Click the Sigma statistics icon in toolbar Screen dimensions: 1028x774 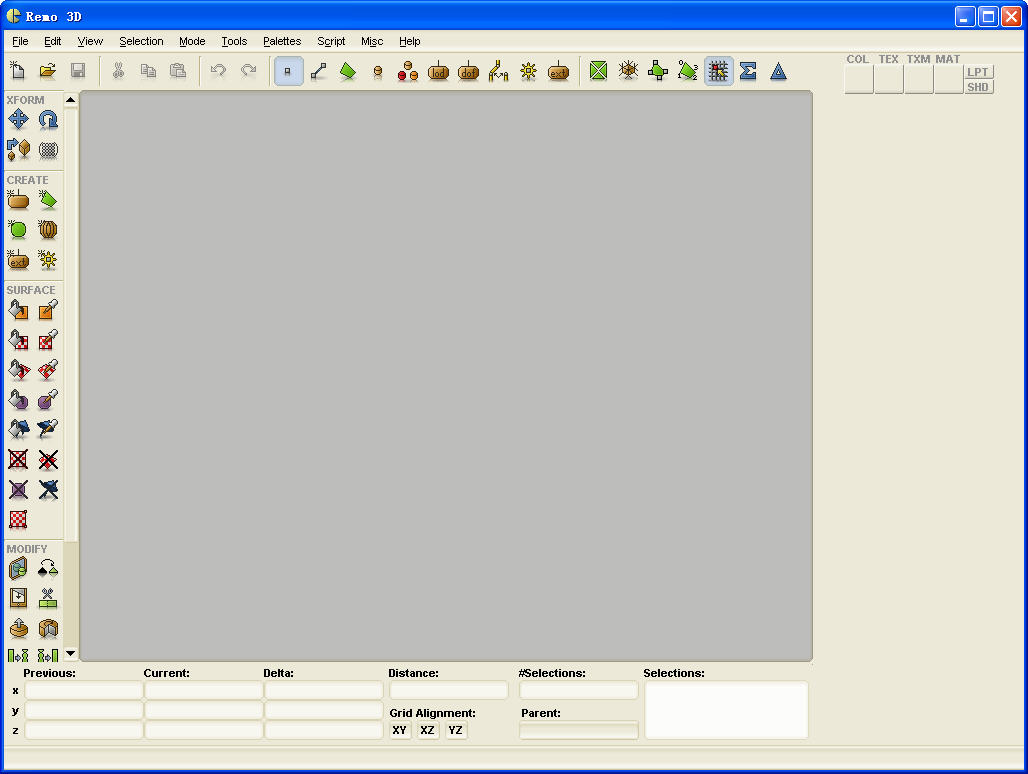[748, 72]
